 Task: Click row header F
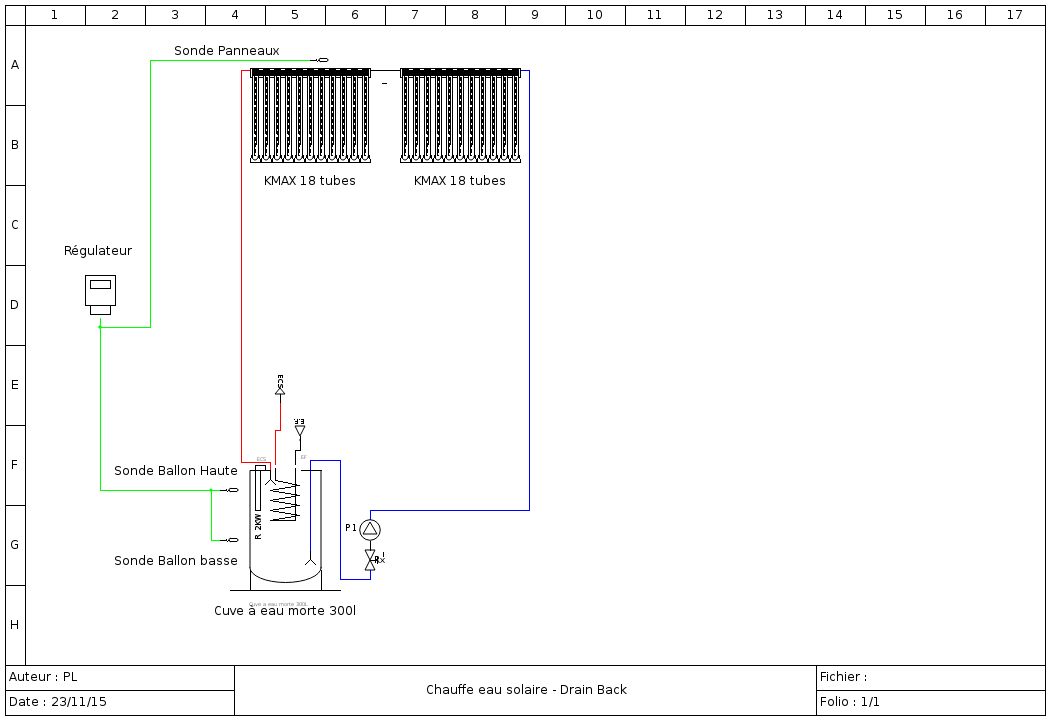[x=15, y=465]
